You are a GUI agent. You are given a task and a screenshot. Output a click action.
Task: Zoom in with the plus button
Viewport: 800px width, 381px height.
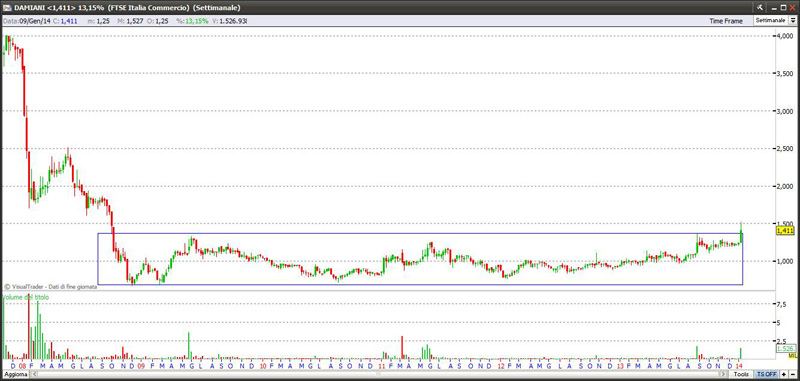pos(784,374)
